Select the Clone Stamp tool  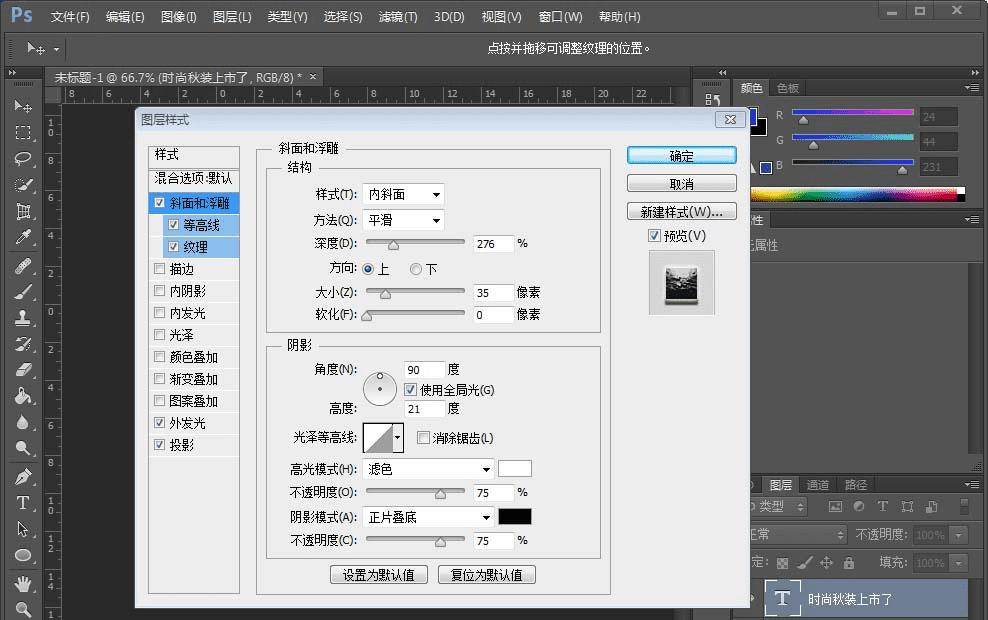(23, 318)
